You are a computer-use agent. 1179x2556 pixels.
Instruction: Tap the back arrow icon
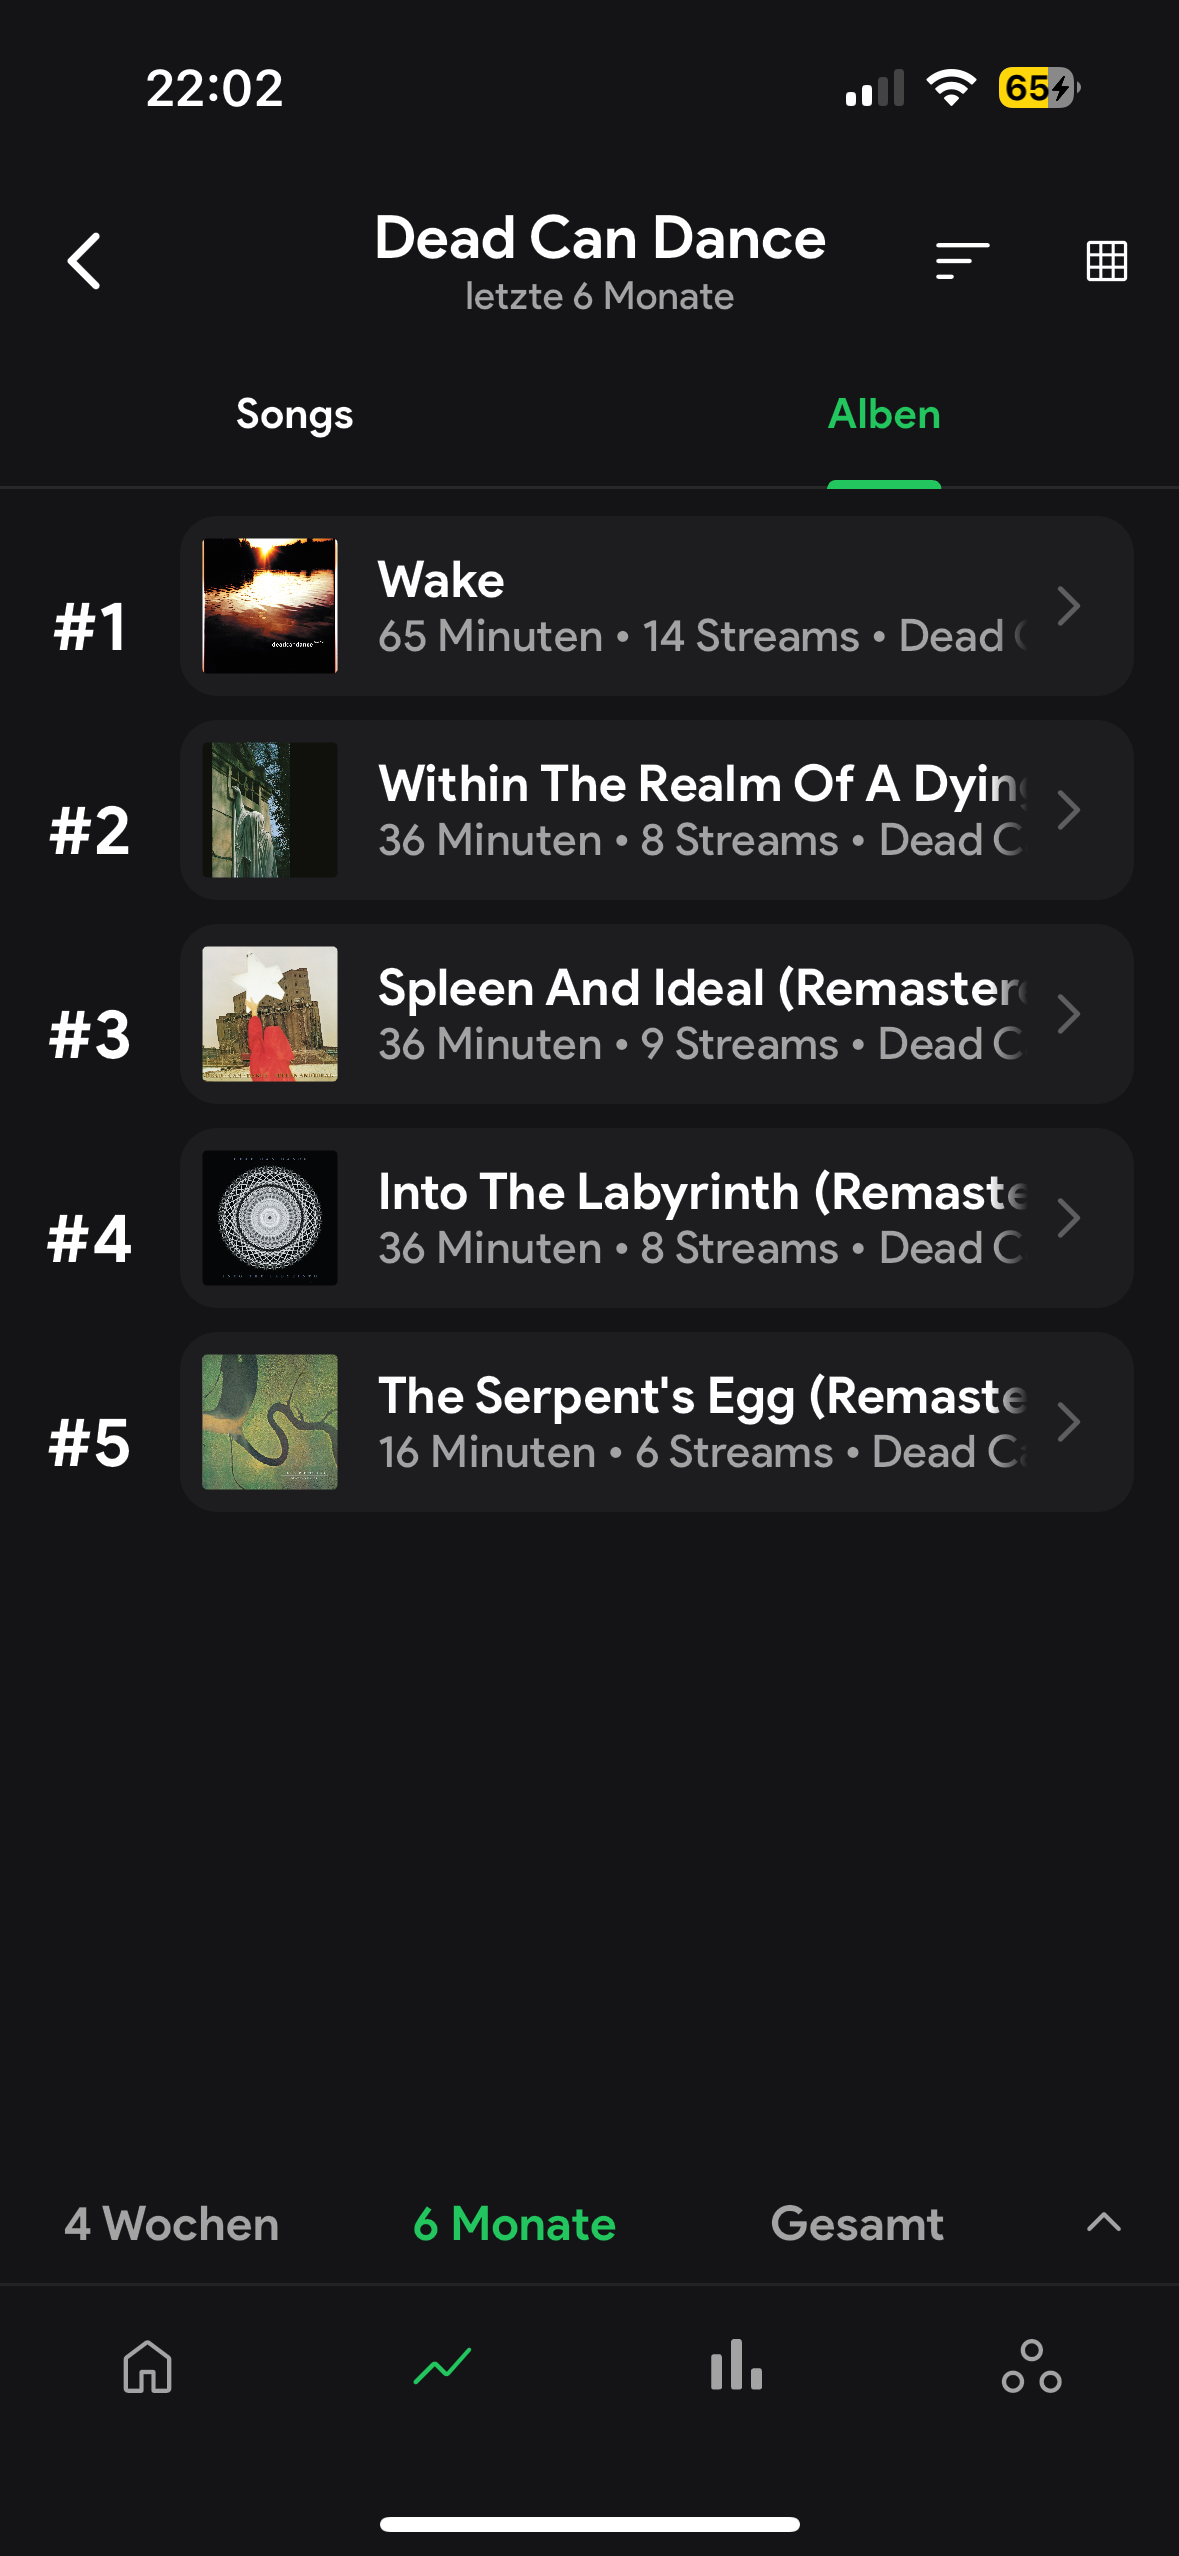pos(85,261)
